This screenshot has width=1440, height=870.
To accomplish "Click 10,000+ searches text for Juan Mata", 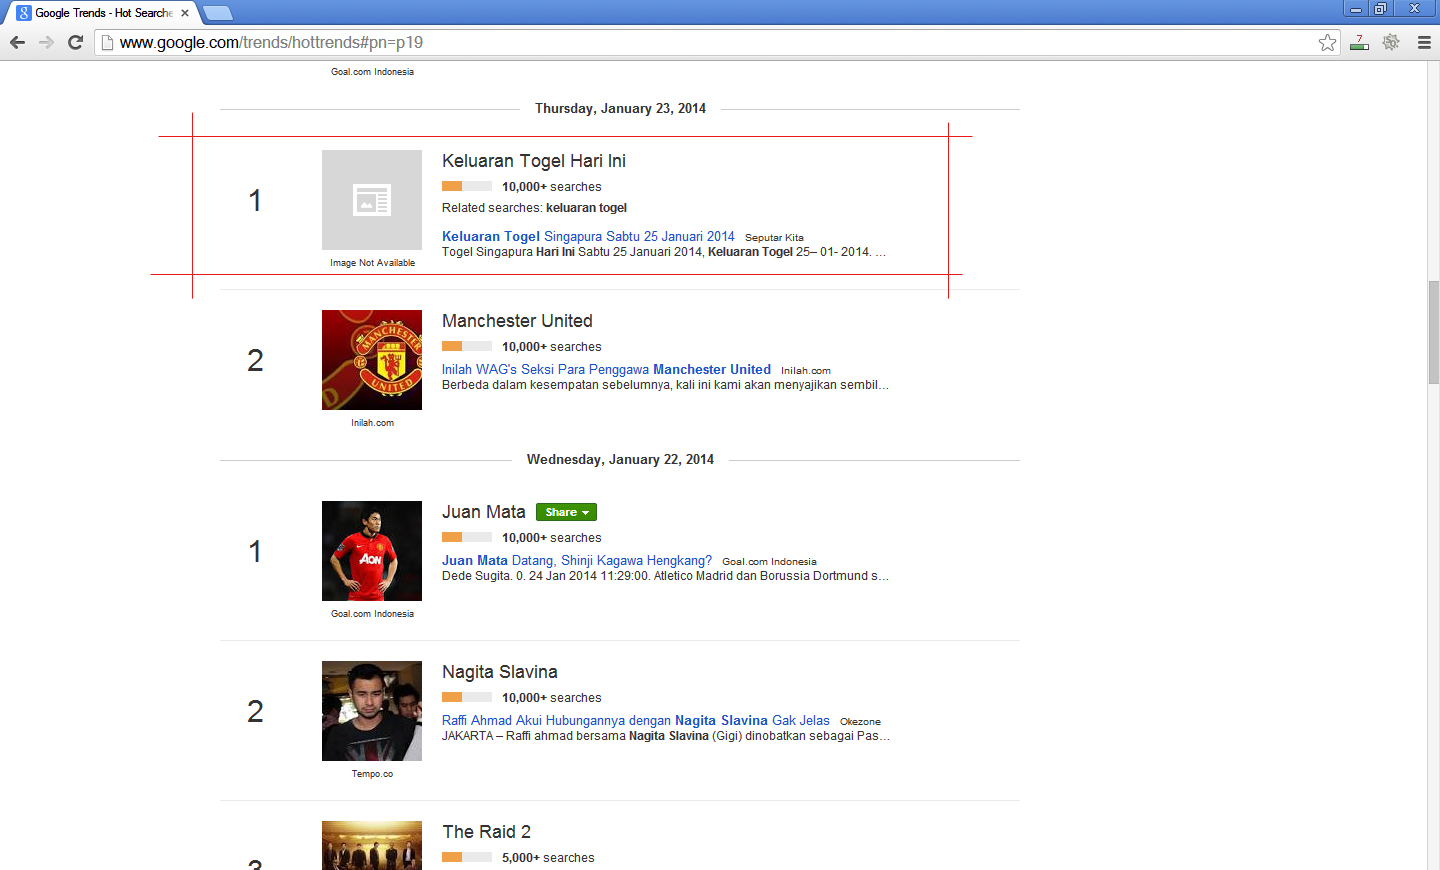I will [552, 538].
